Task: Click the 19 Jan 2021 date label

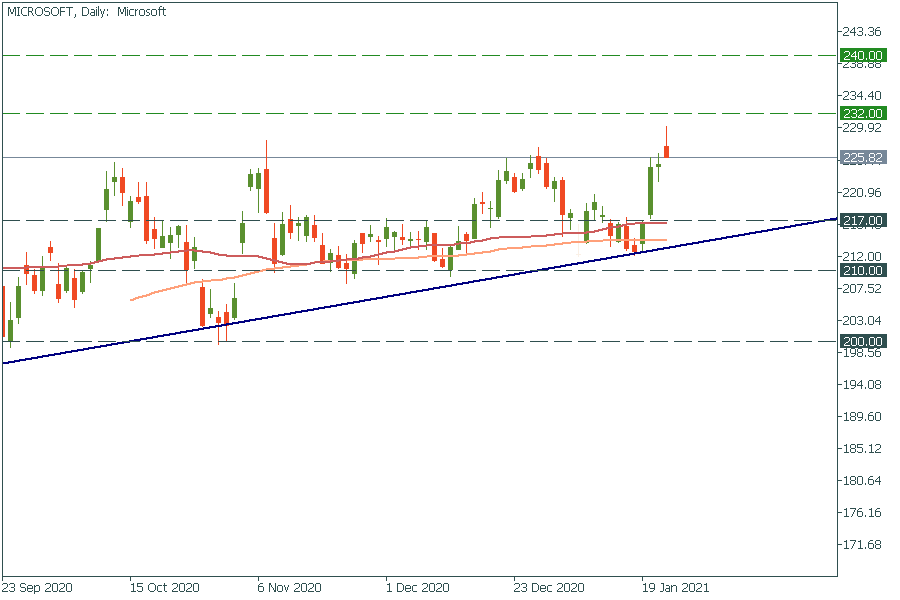Action: [675, 588]
